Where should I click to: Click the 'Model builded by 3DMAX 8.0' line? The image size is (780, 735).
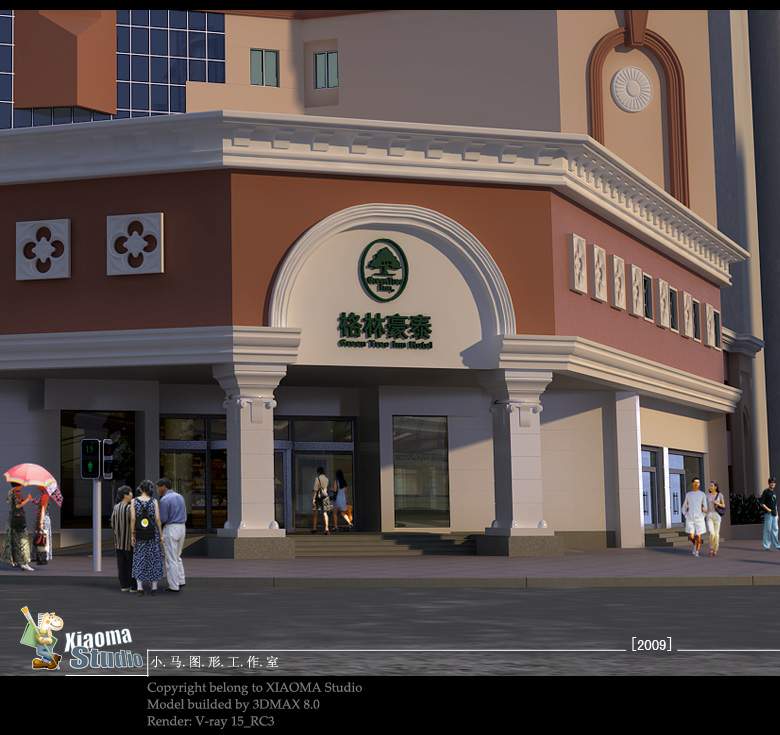233,704
